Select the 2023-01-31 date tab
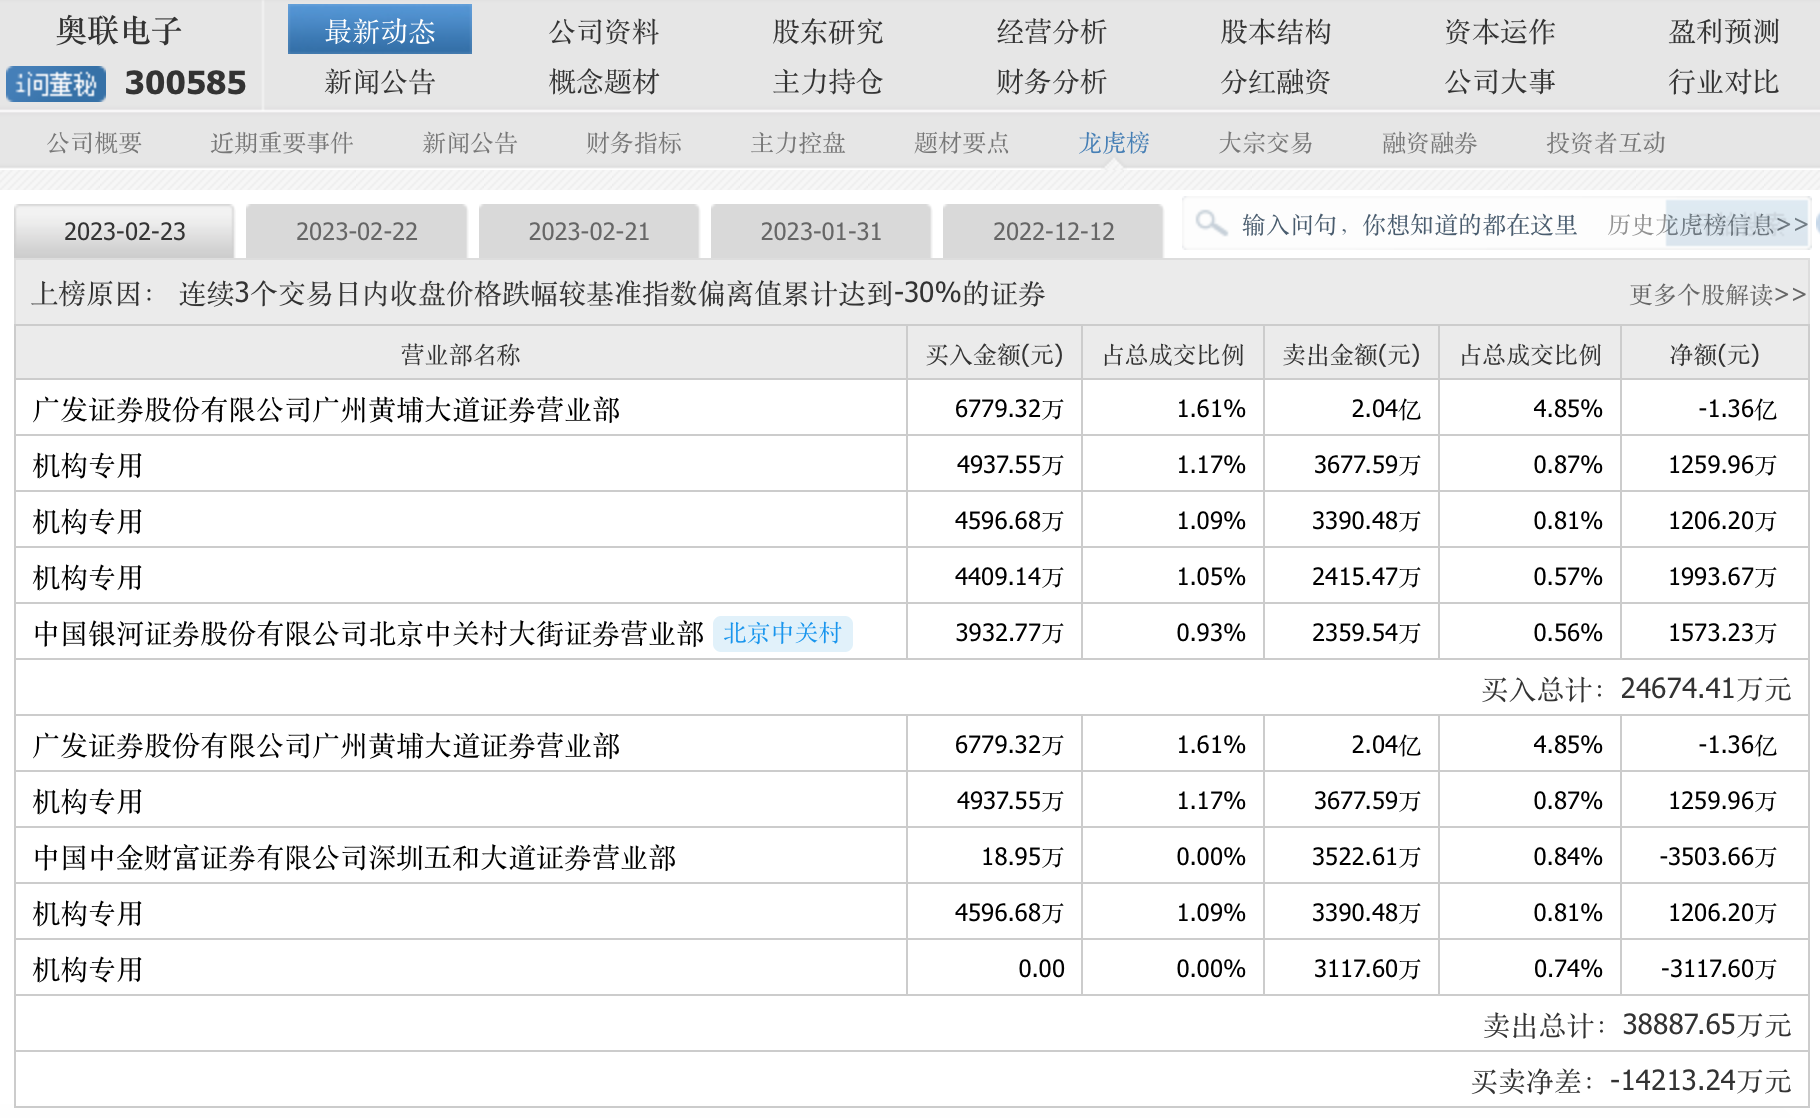This screenshot has width=1820, height=1118. tap(820, 232)
